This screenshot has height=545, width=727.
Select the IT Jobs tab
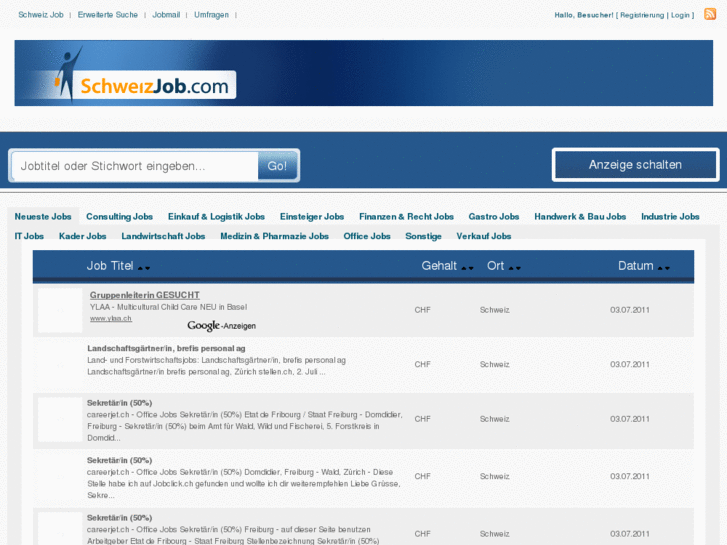click(29, 236)
